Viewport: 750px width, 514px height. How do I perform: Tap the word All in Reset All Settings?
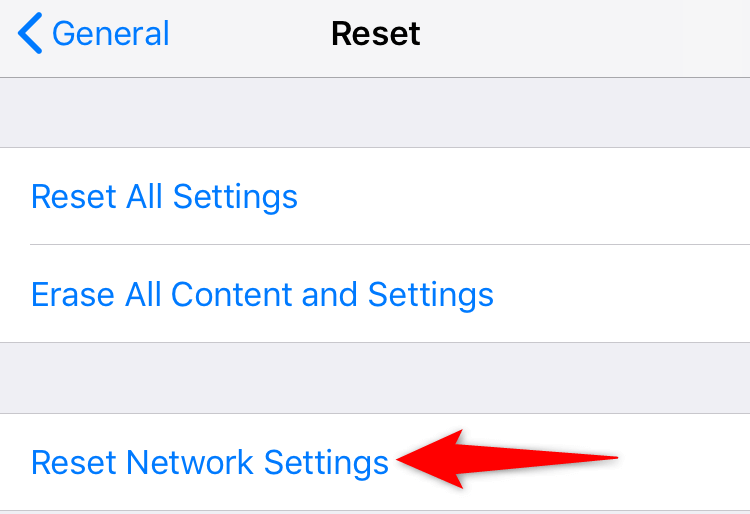coord(144,197)
